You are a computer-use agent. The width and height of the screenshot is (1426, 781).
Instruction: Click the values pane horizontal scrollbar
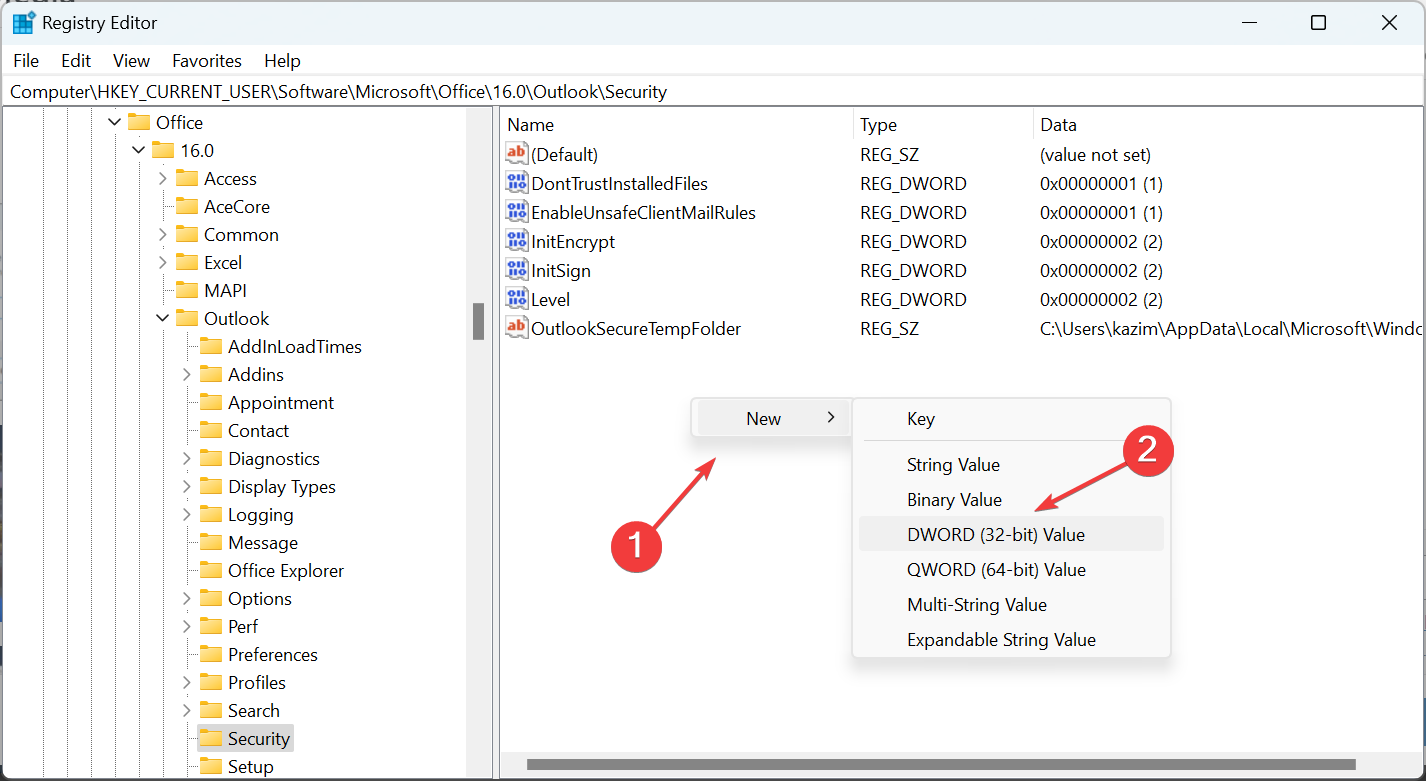(x=941, y=765)
